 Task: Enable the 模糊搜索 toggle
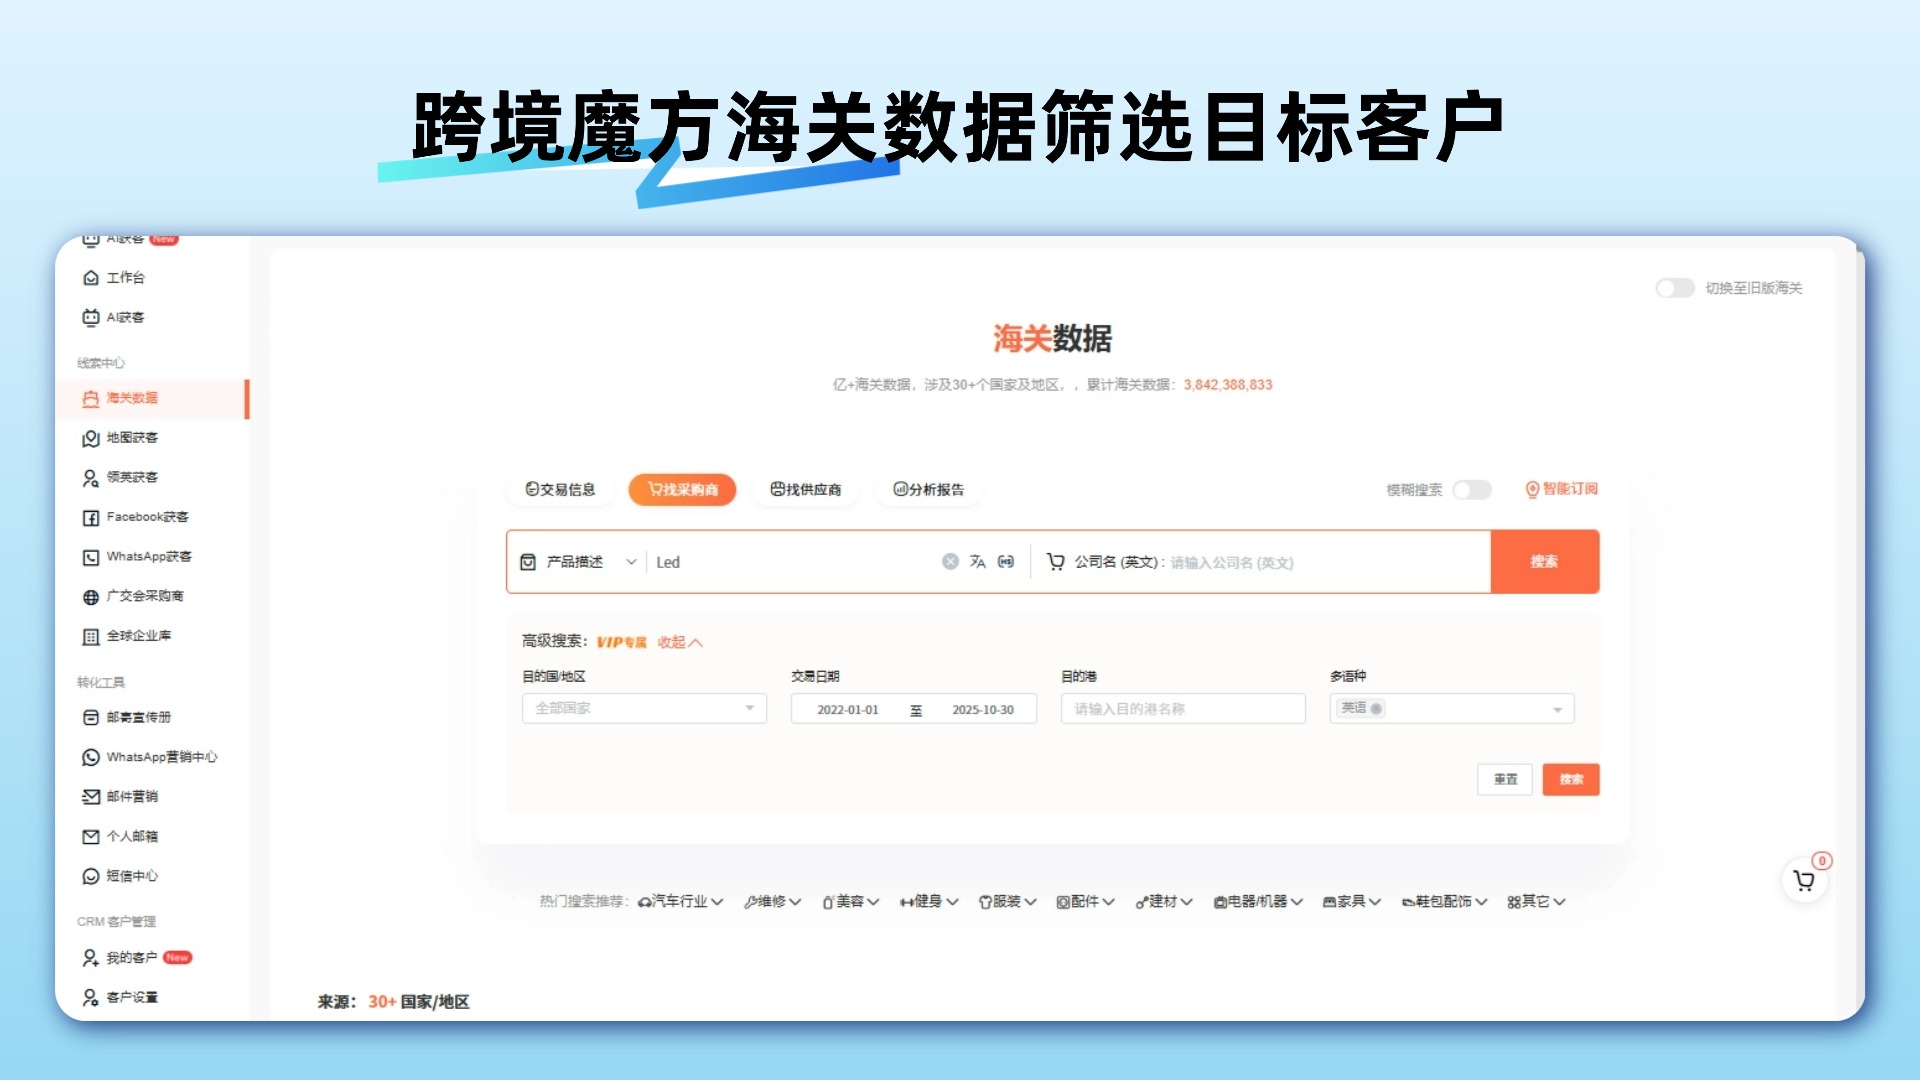click(x=1471, y=490)
